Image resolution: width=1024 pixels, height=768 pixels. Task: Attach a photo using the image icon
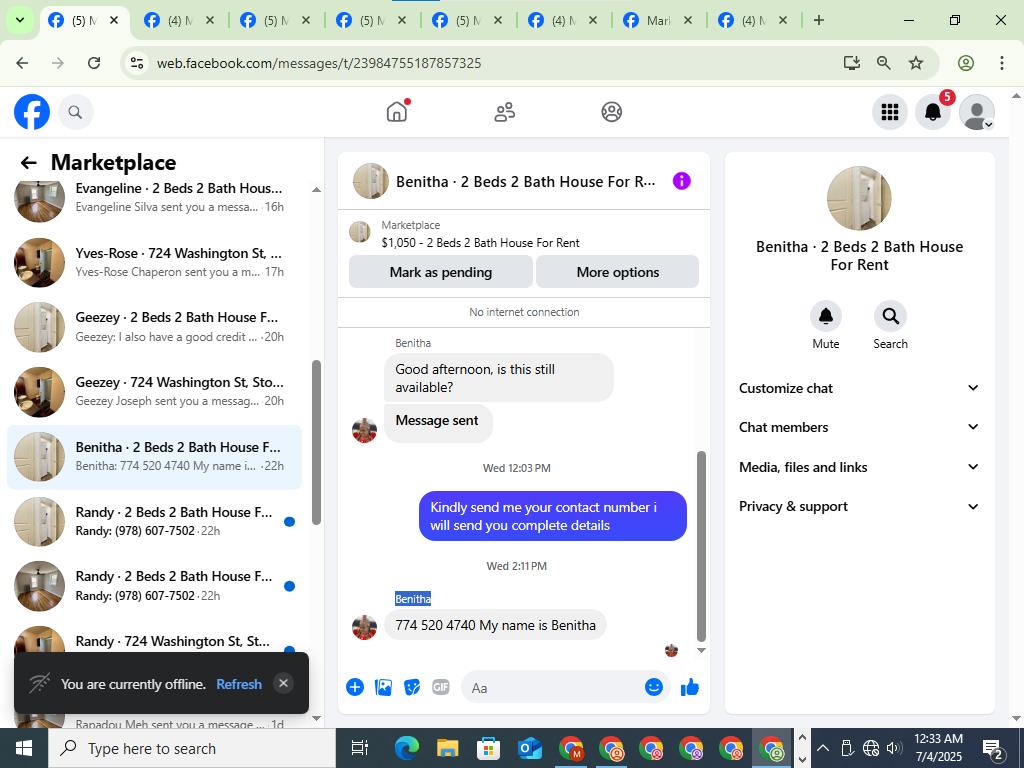coord(383,687)
